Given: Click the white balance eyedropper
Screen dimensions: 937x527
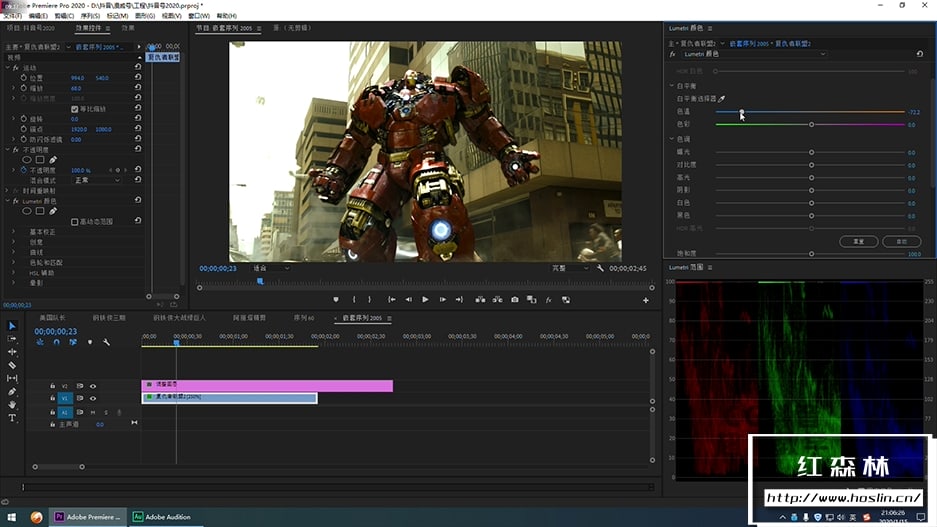Looking at the screenshot, I should [x=722, y=99].
